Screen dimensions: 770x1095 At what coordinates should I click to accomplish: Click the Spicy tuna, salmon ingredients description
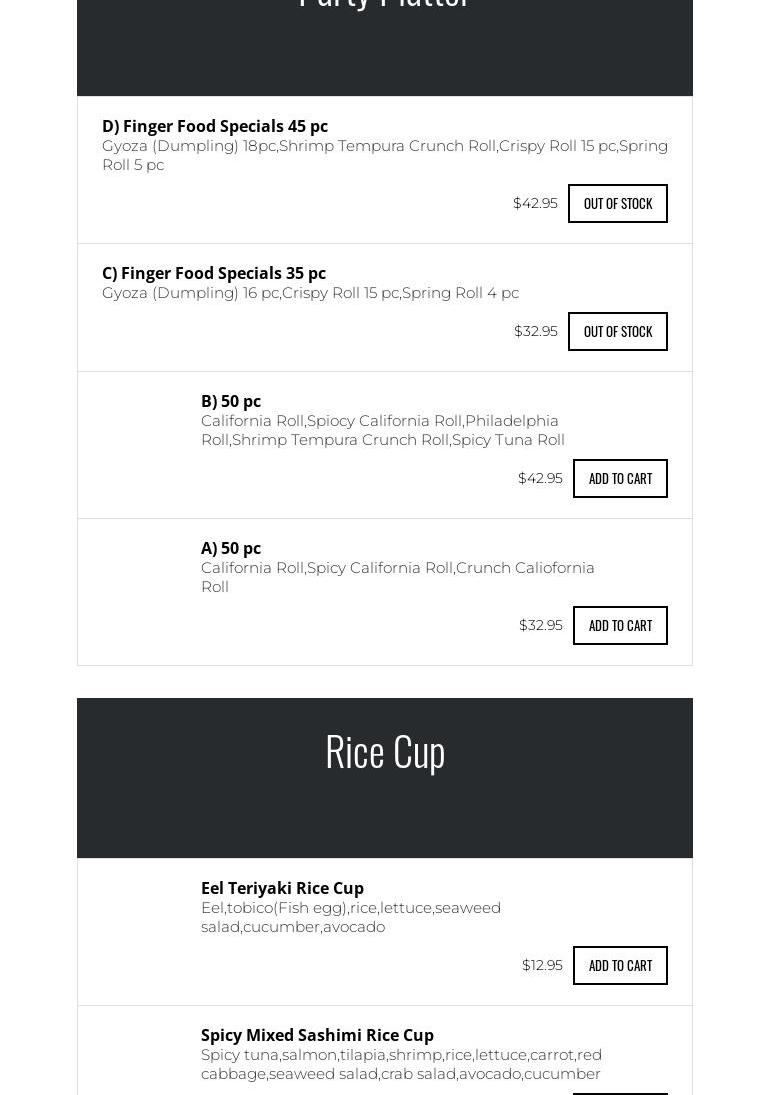tap(400, 1064)
